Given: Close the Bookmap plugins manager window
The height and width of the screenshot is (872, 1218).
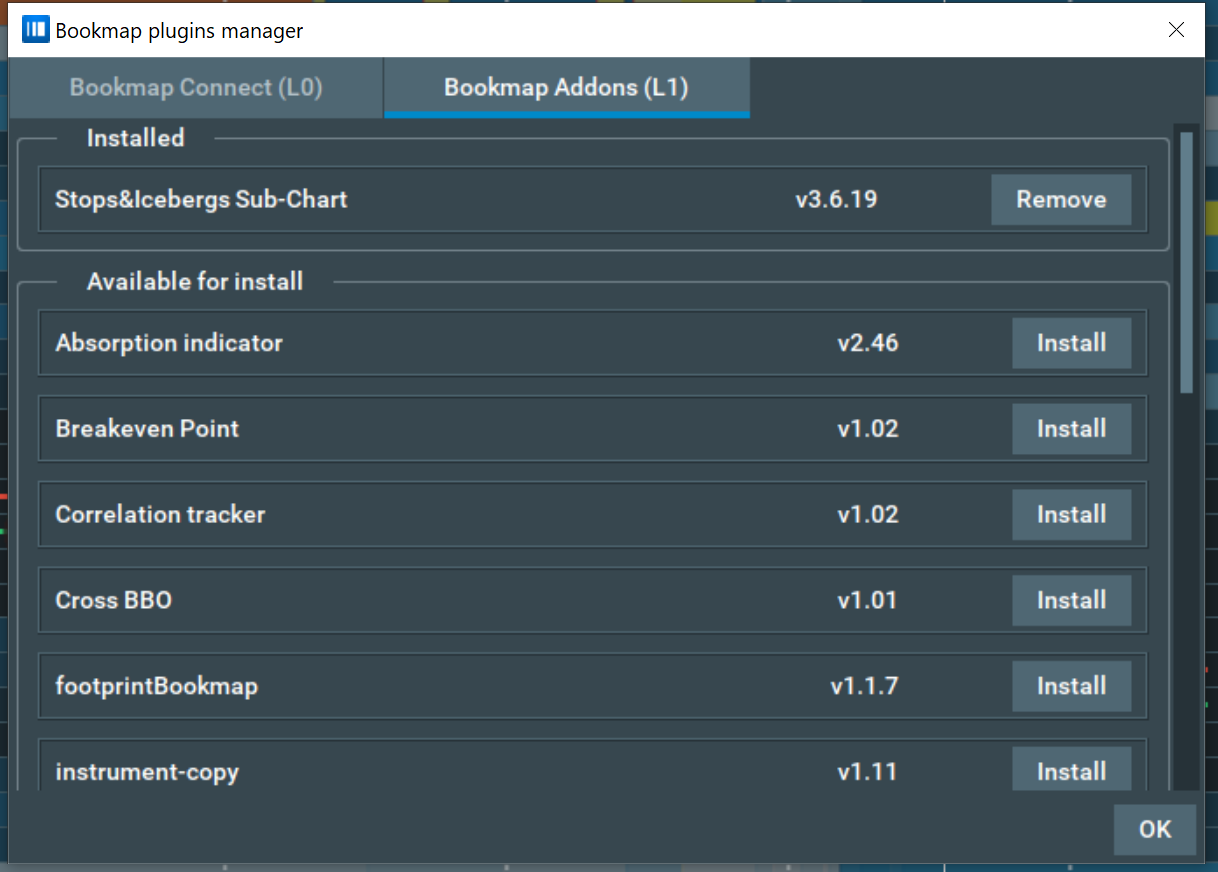Looking at the screenshot, I should (1177, 30).
